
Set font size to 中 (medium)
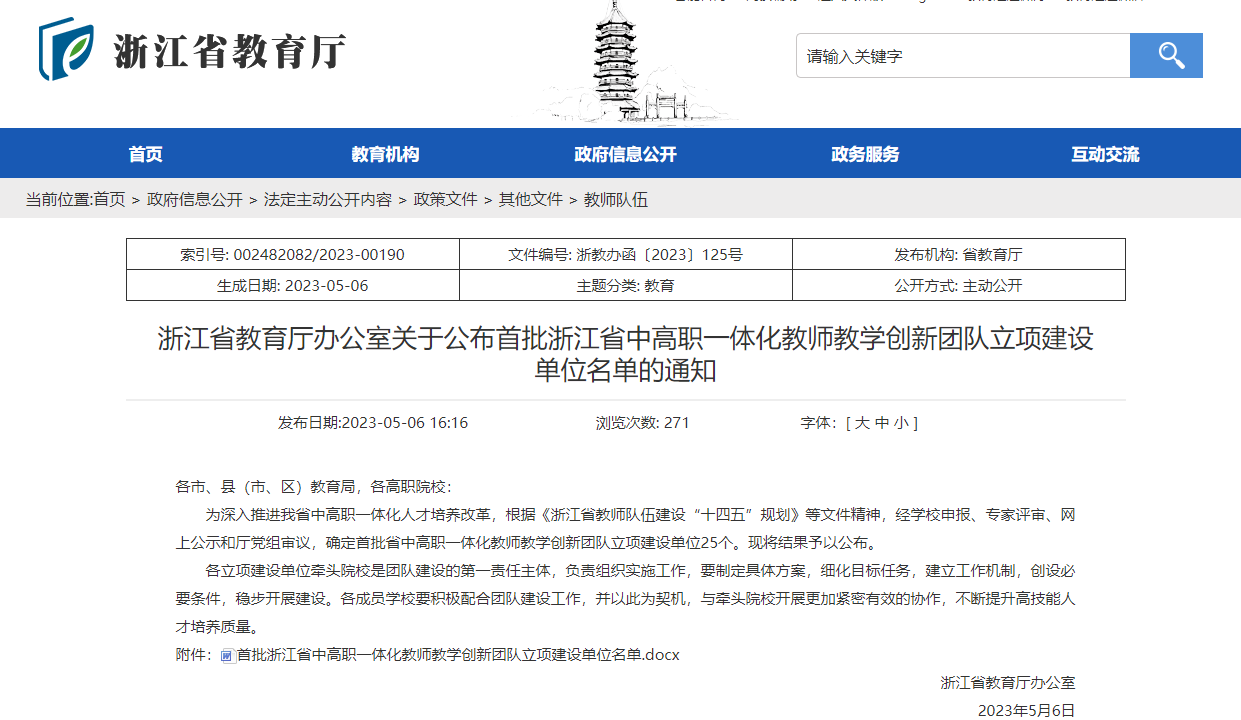pos(882,423)
